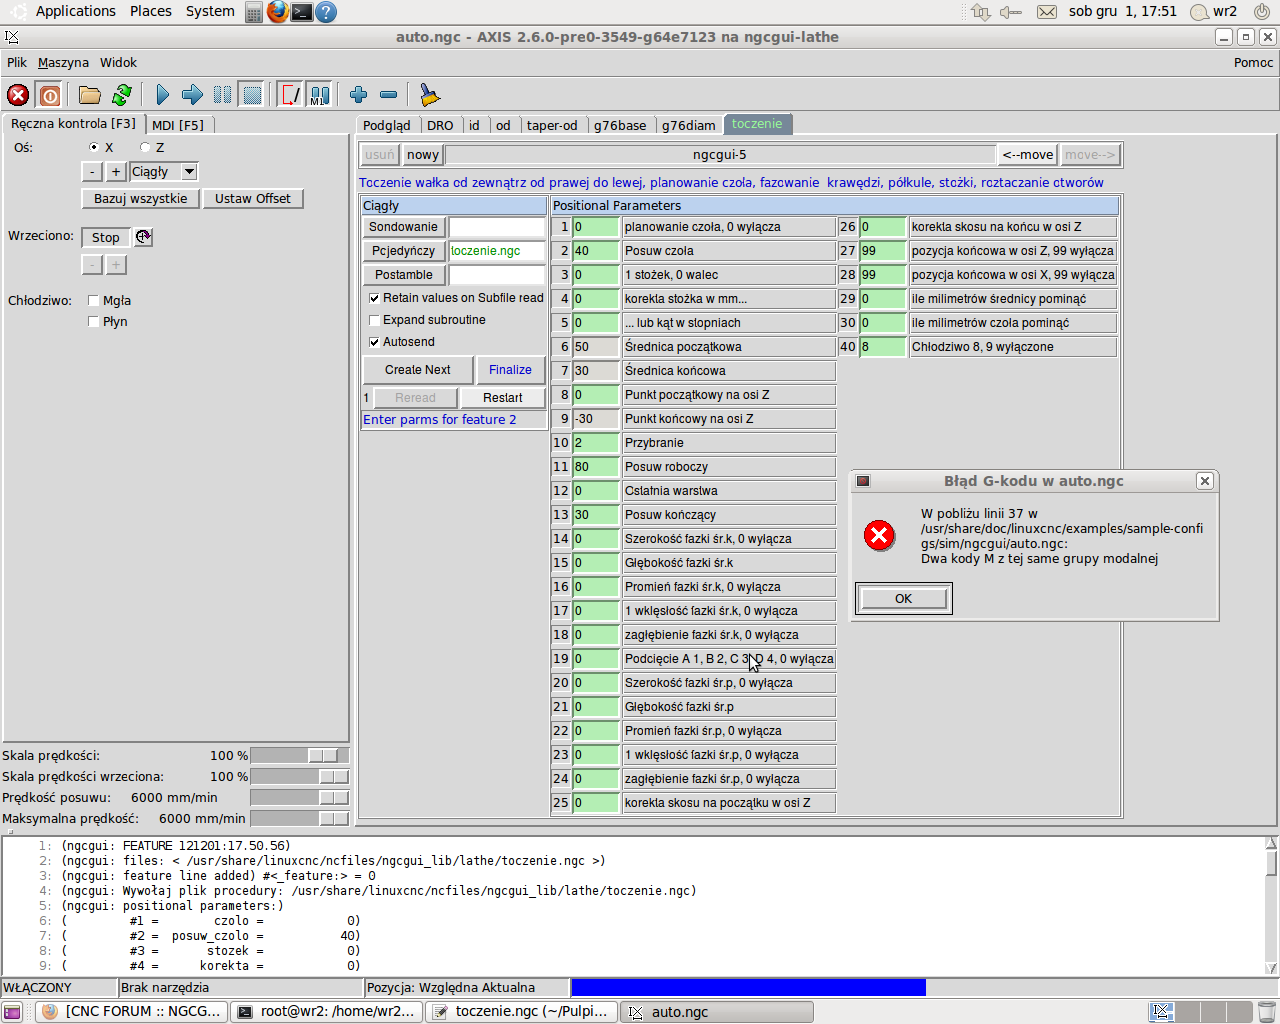Open the trash icon in bottom panel
This screenshot has height=1024, width=1280.
tap(1267, 1012)
